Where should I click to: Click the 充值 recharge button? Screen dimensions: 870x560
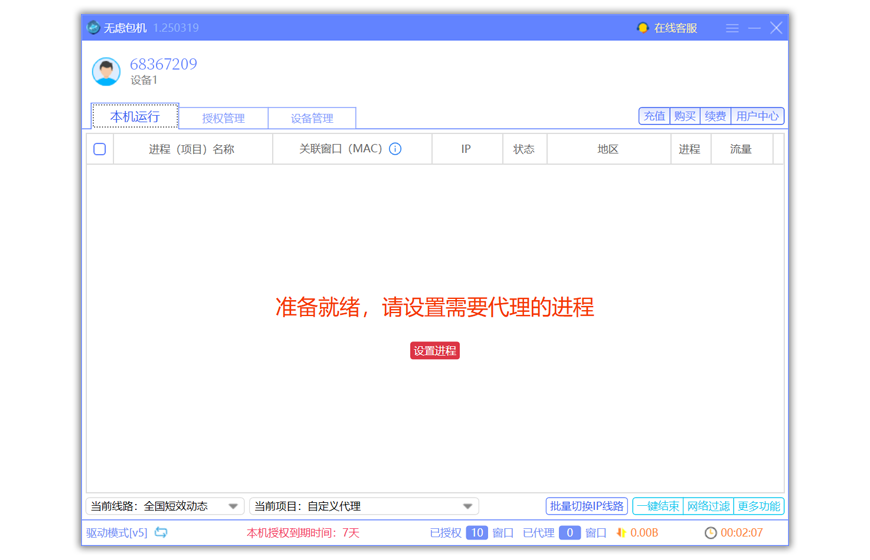(x=654, y=116)
